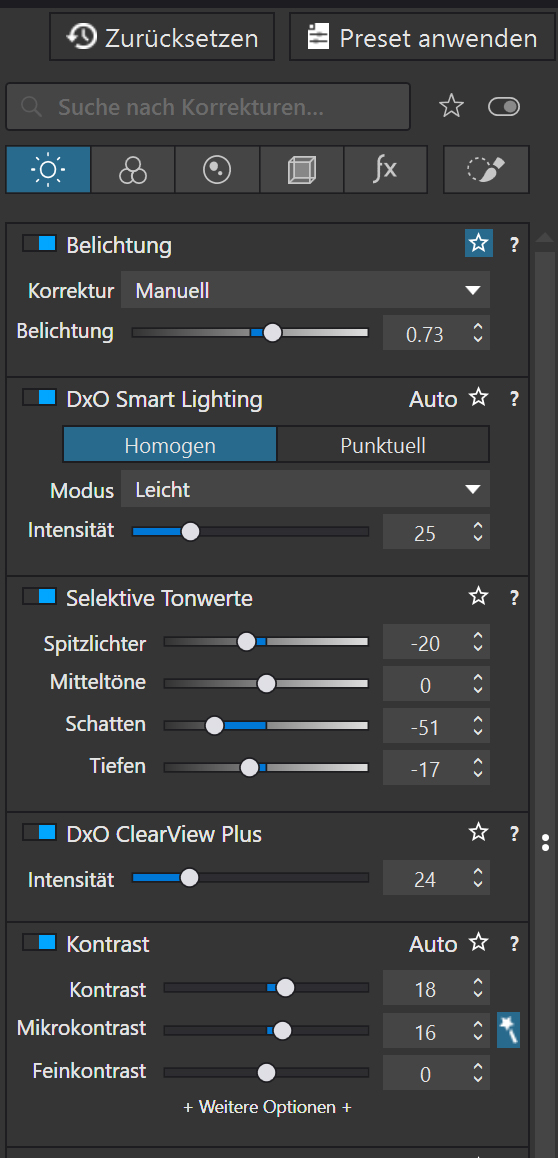This screenshot has height=1158, width=558.
Task: Toggle the active corrections filter switch
Action: coord(504,107)
